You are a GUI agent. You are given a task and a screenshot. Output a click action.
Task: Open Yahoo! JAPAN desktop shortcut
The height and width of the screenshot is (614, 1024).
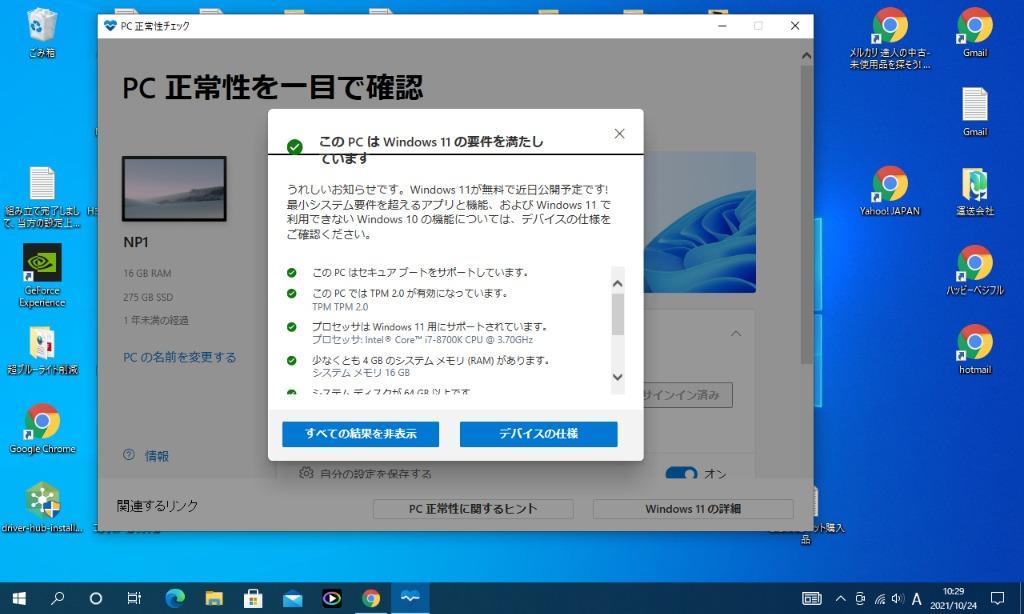(x=889, y=191)
